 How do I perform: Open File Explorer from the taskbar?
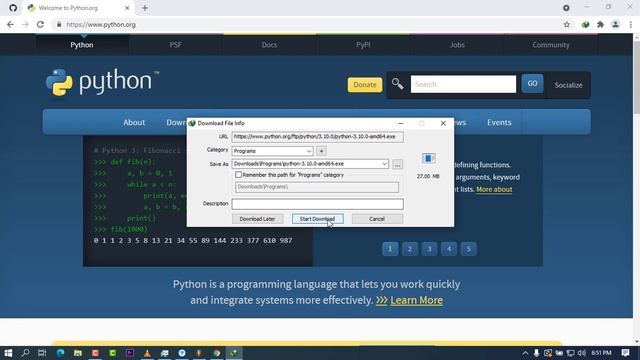(78, 353)
